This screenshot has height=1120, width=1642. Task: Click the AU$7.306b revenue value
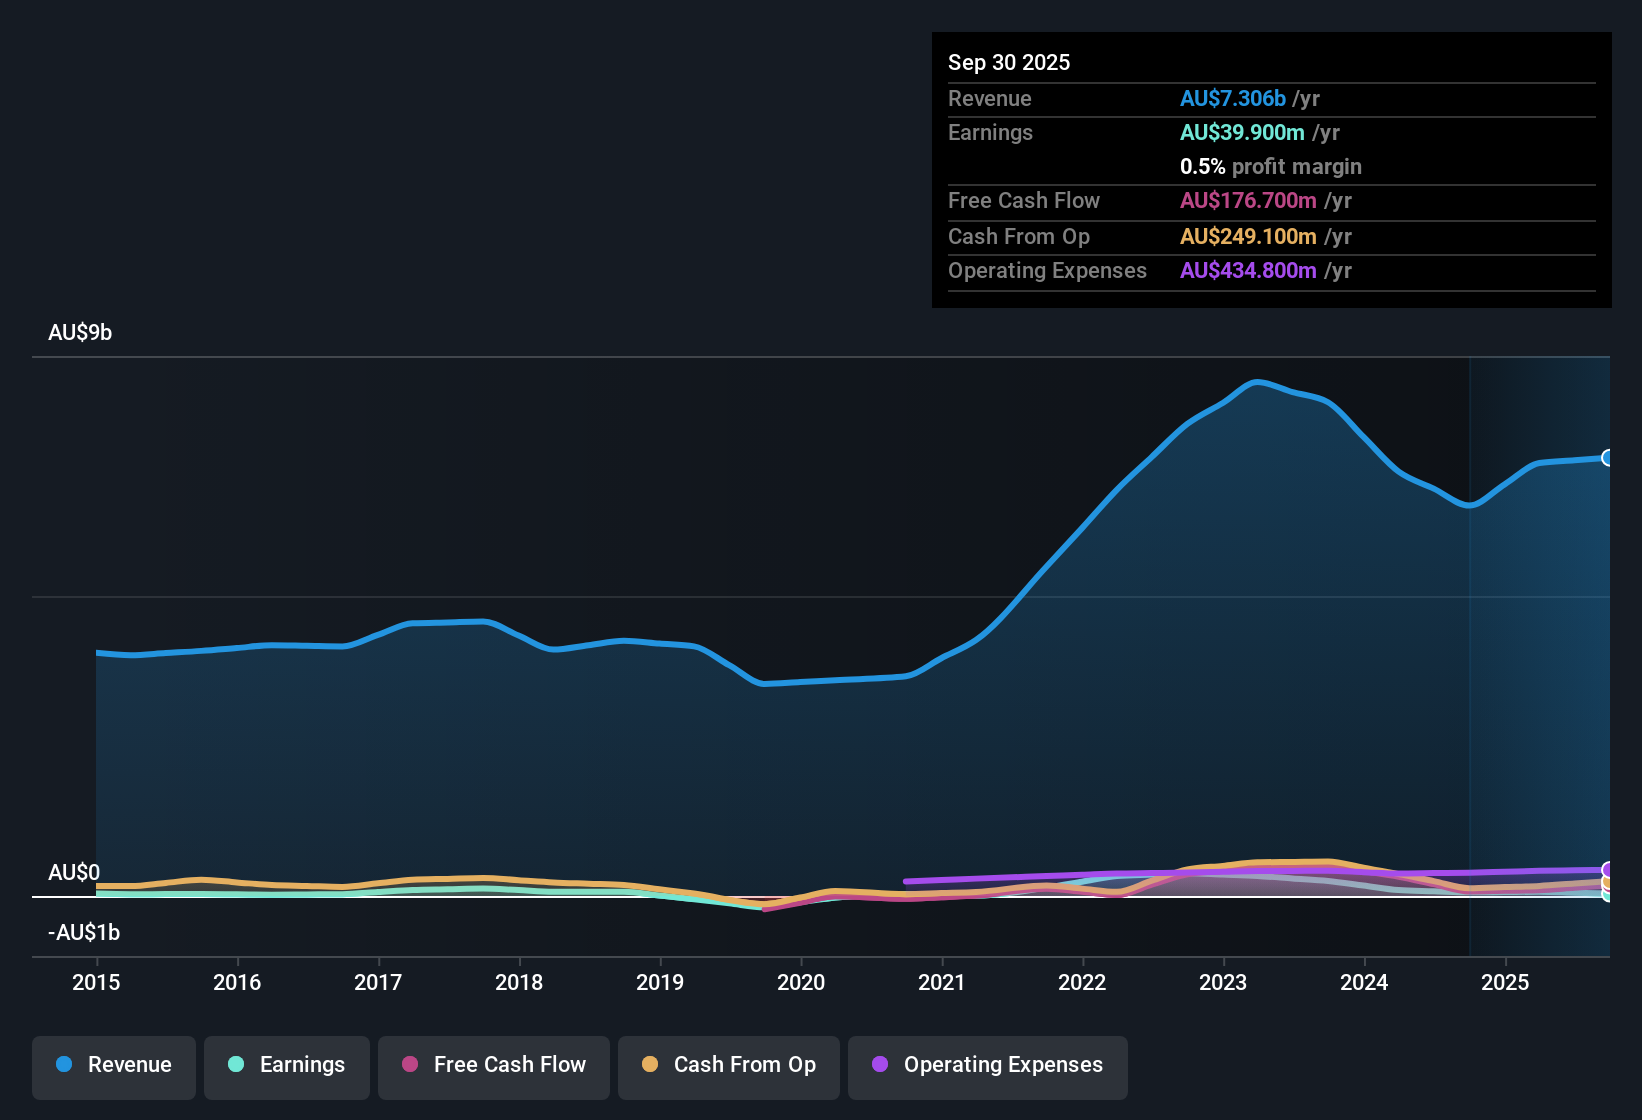tap(1234, 98)
